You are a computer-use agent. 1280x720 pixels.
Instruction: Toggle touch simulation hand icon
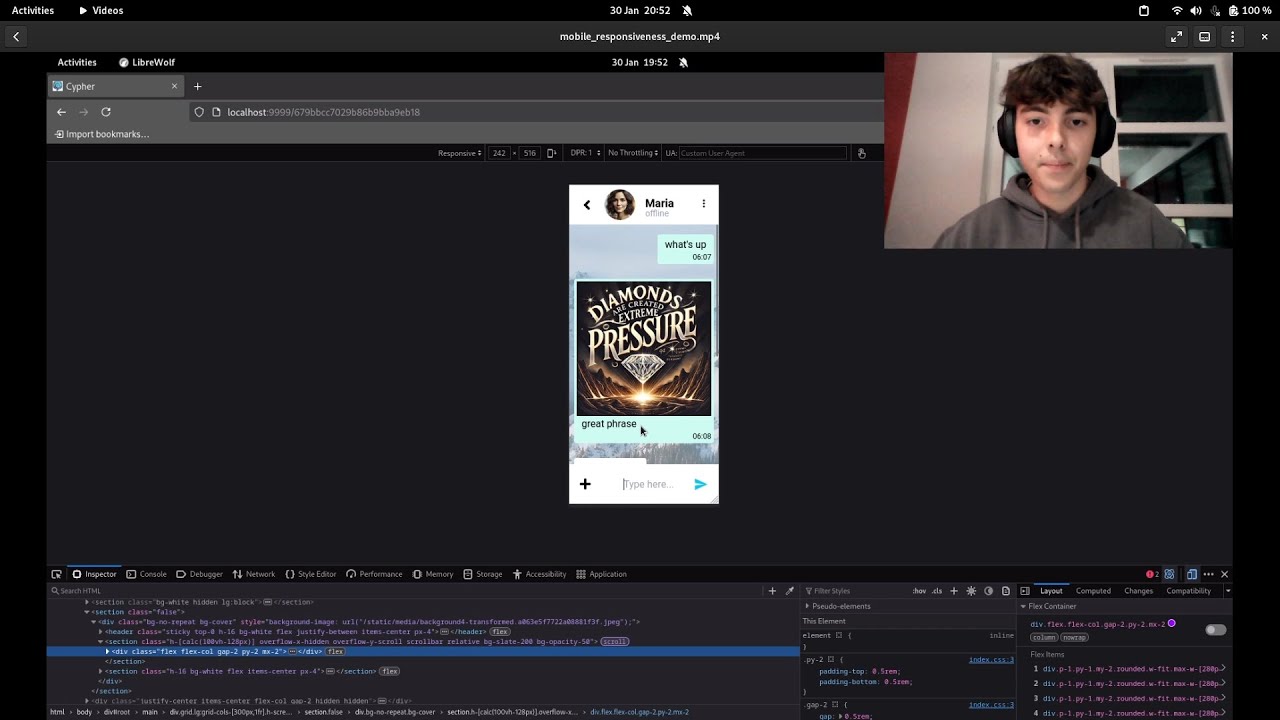click(862, 153)
